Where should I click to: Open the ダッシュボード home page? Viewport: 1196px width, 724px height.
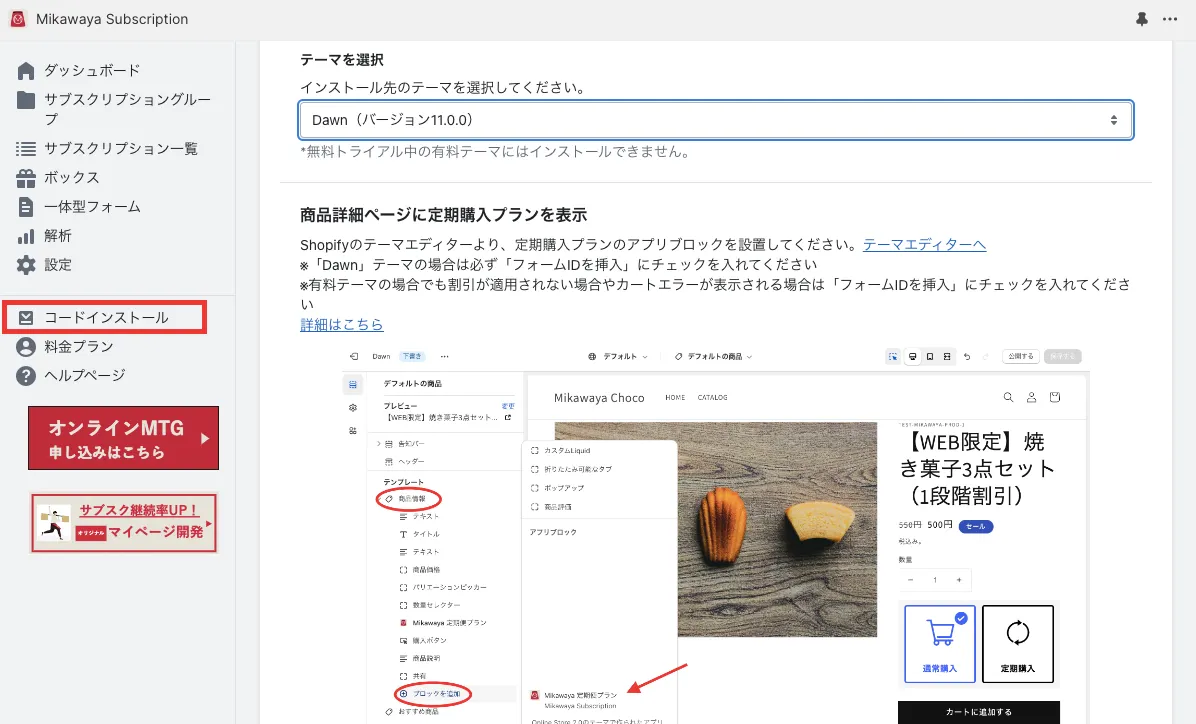tap(79, 70)
